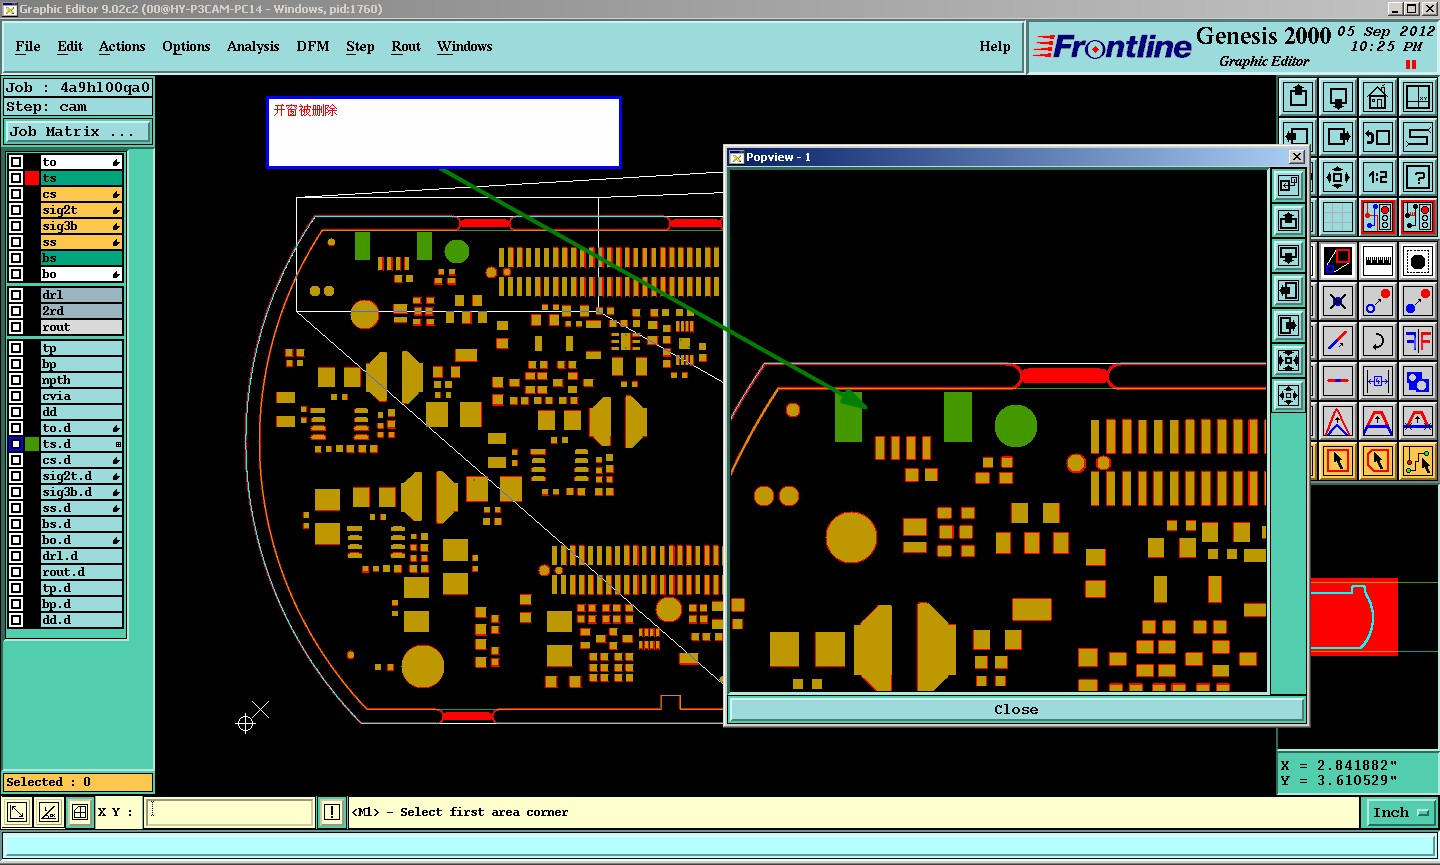This screenshot has width=1440, height=865.
Task: Open the Analysis menu
Action: click(x=253, y=46)
